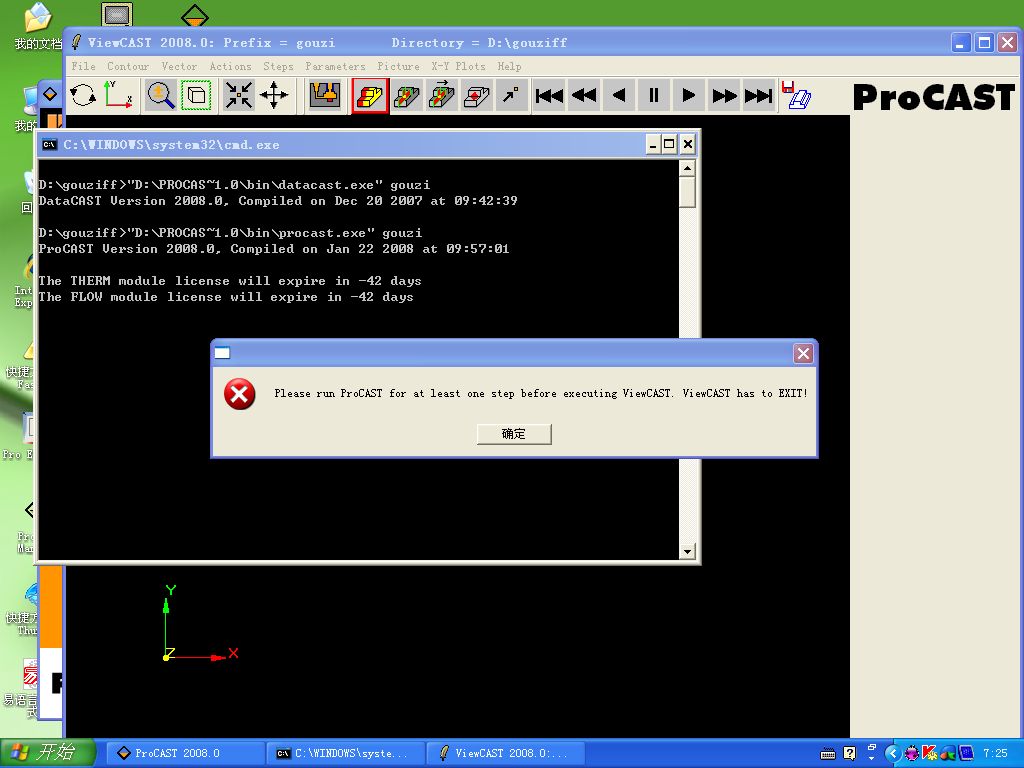Close the error dialog with X button
Image resolution: width=1024 pixels, height=768 pixels.
tap(803, 353)
